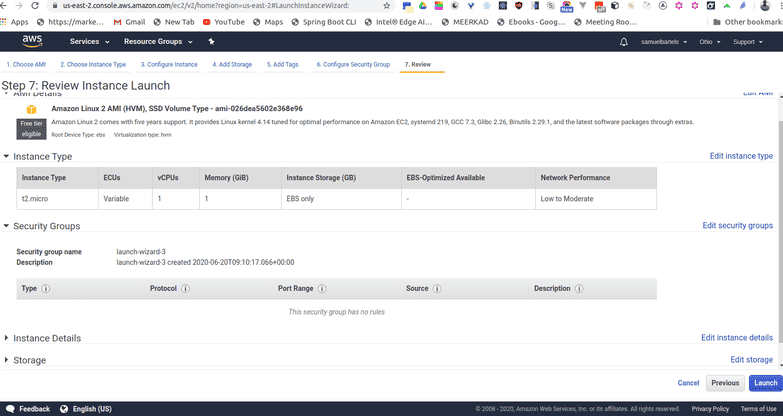Open the Google Drive extension icon

point(422,5)
